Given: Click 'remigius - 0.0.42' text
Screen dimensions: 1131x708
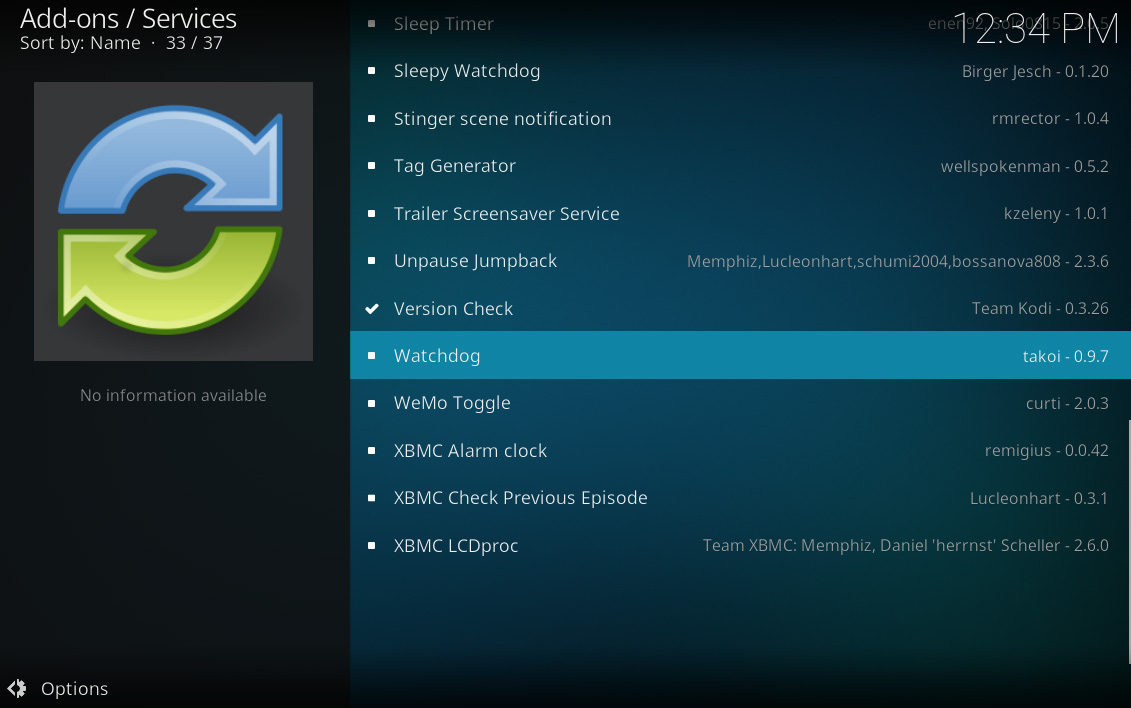Looking at the screenshot, I should coord(1047,451).
